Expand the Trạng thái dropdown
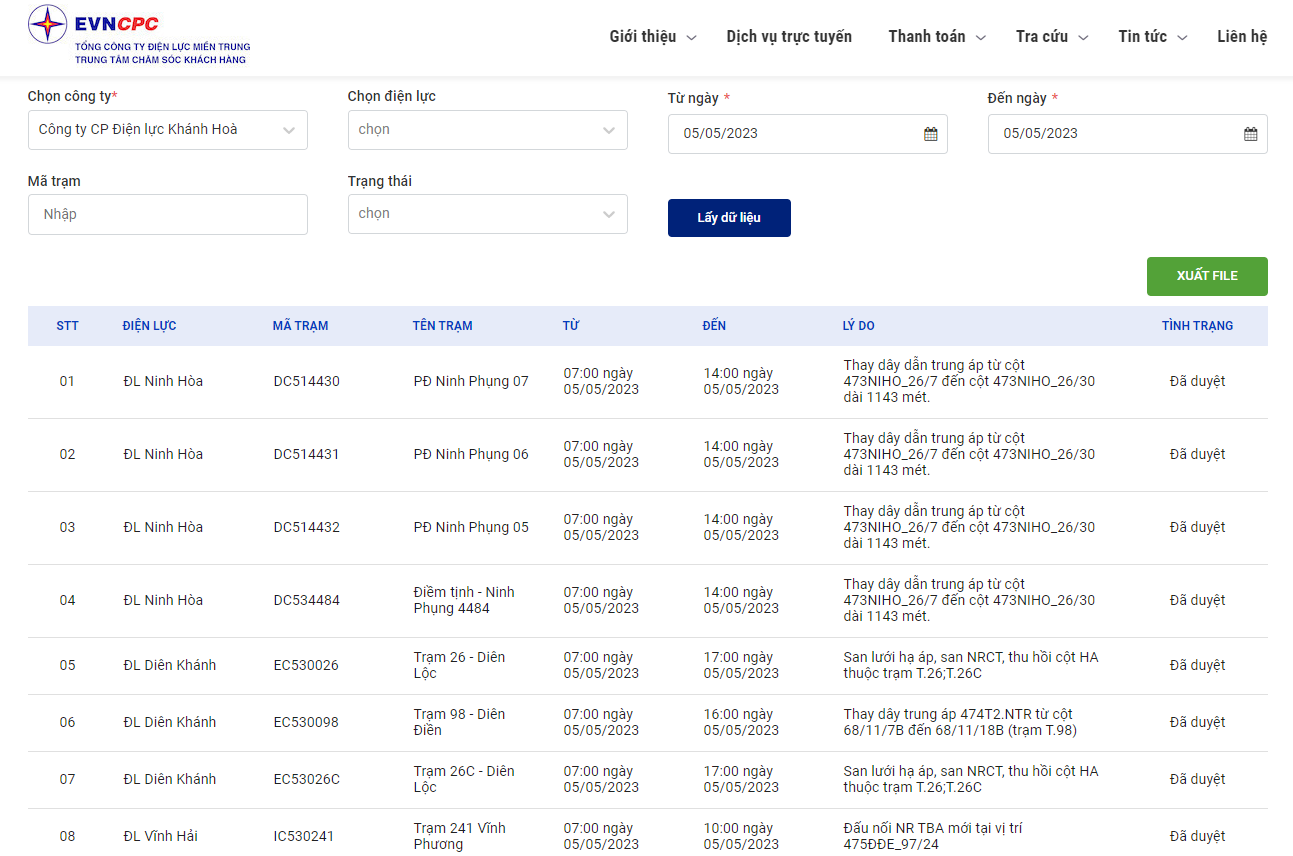Screen dimensions: 1293x856 [x=488, y=214]
